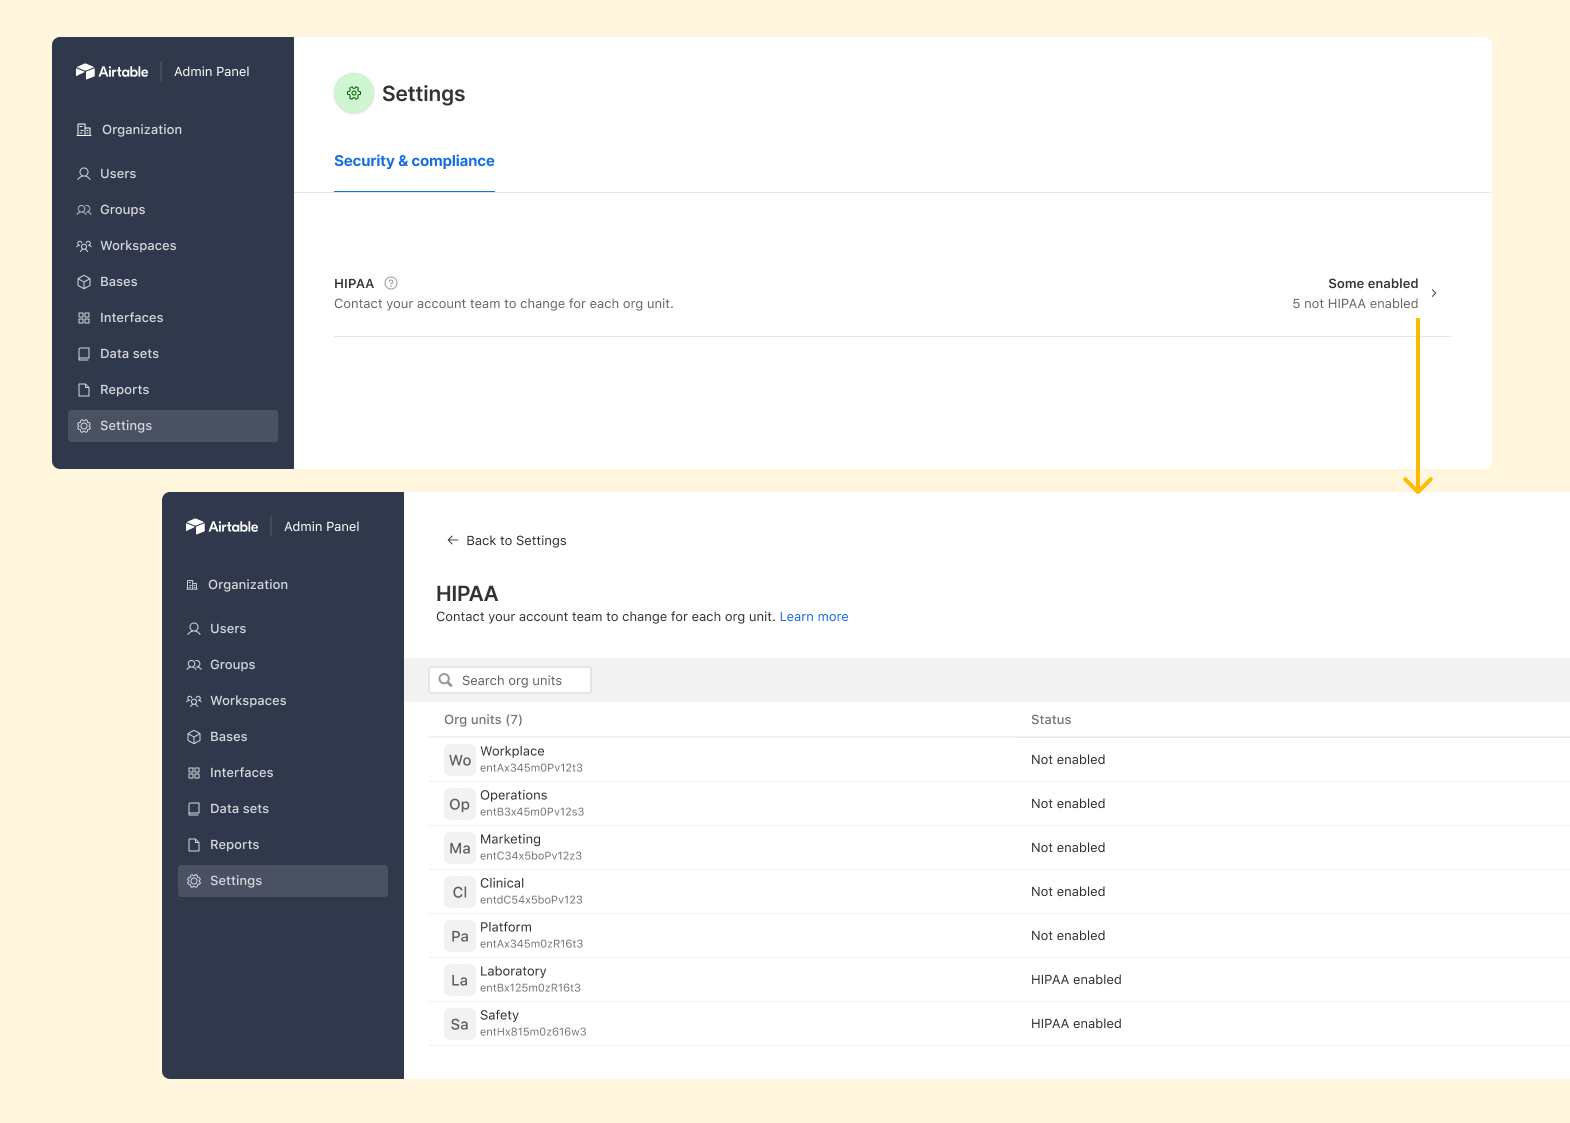This screenshot has width=1570, height=1123.
Task: Click HIPAA help question mark icon
Action: [x=391, y=283]
